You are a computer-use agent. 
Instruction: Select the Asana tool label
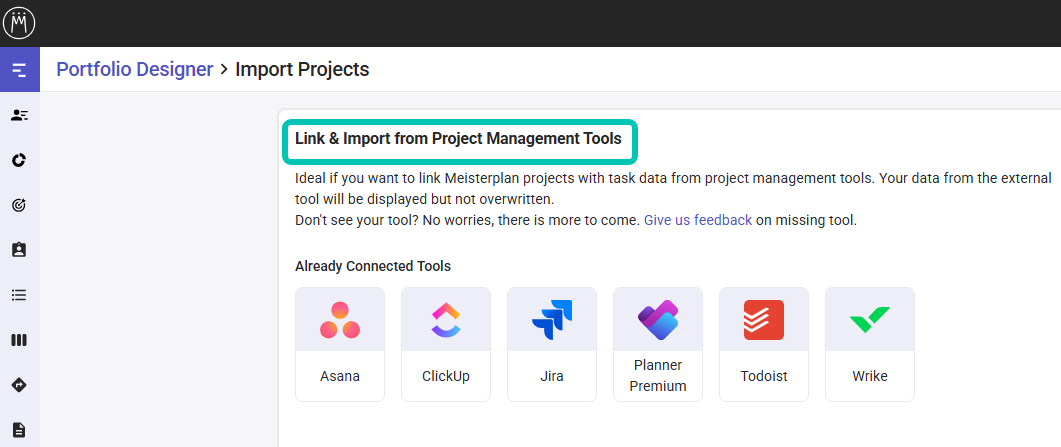click(340, 377)
